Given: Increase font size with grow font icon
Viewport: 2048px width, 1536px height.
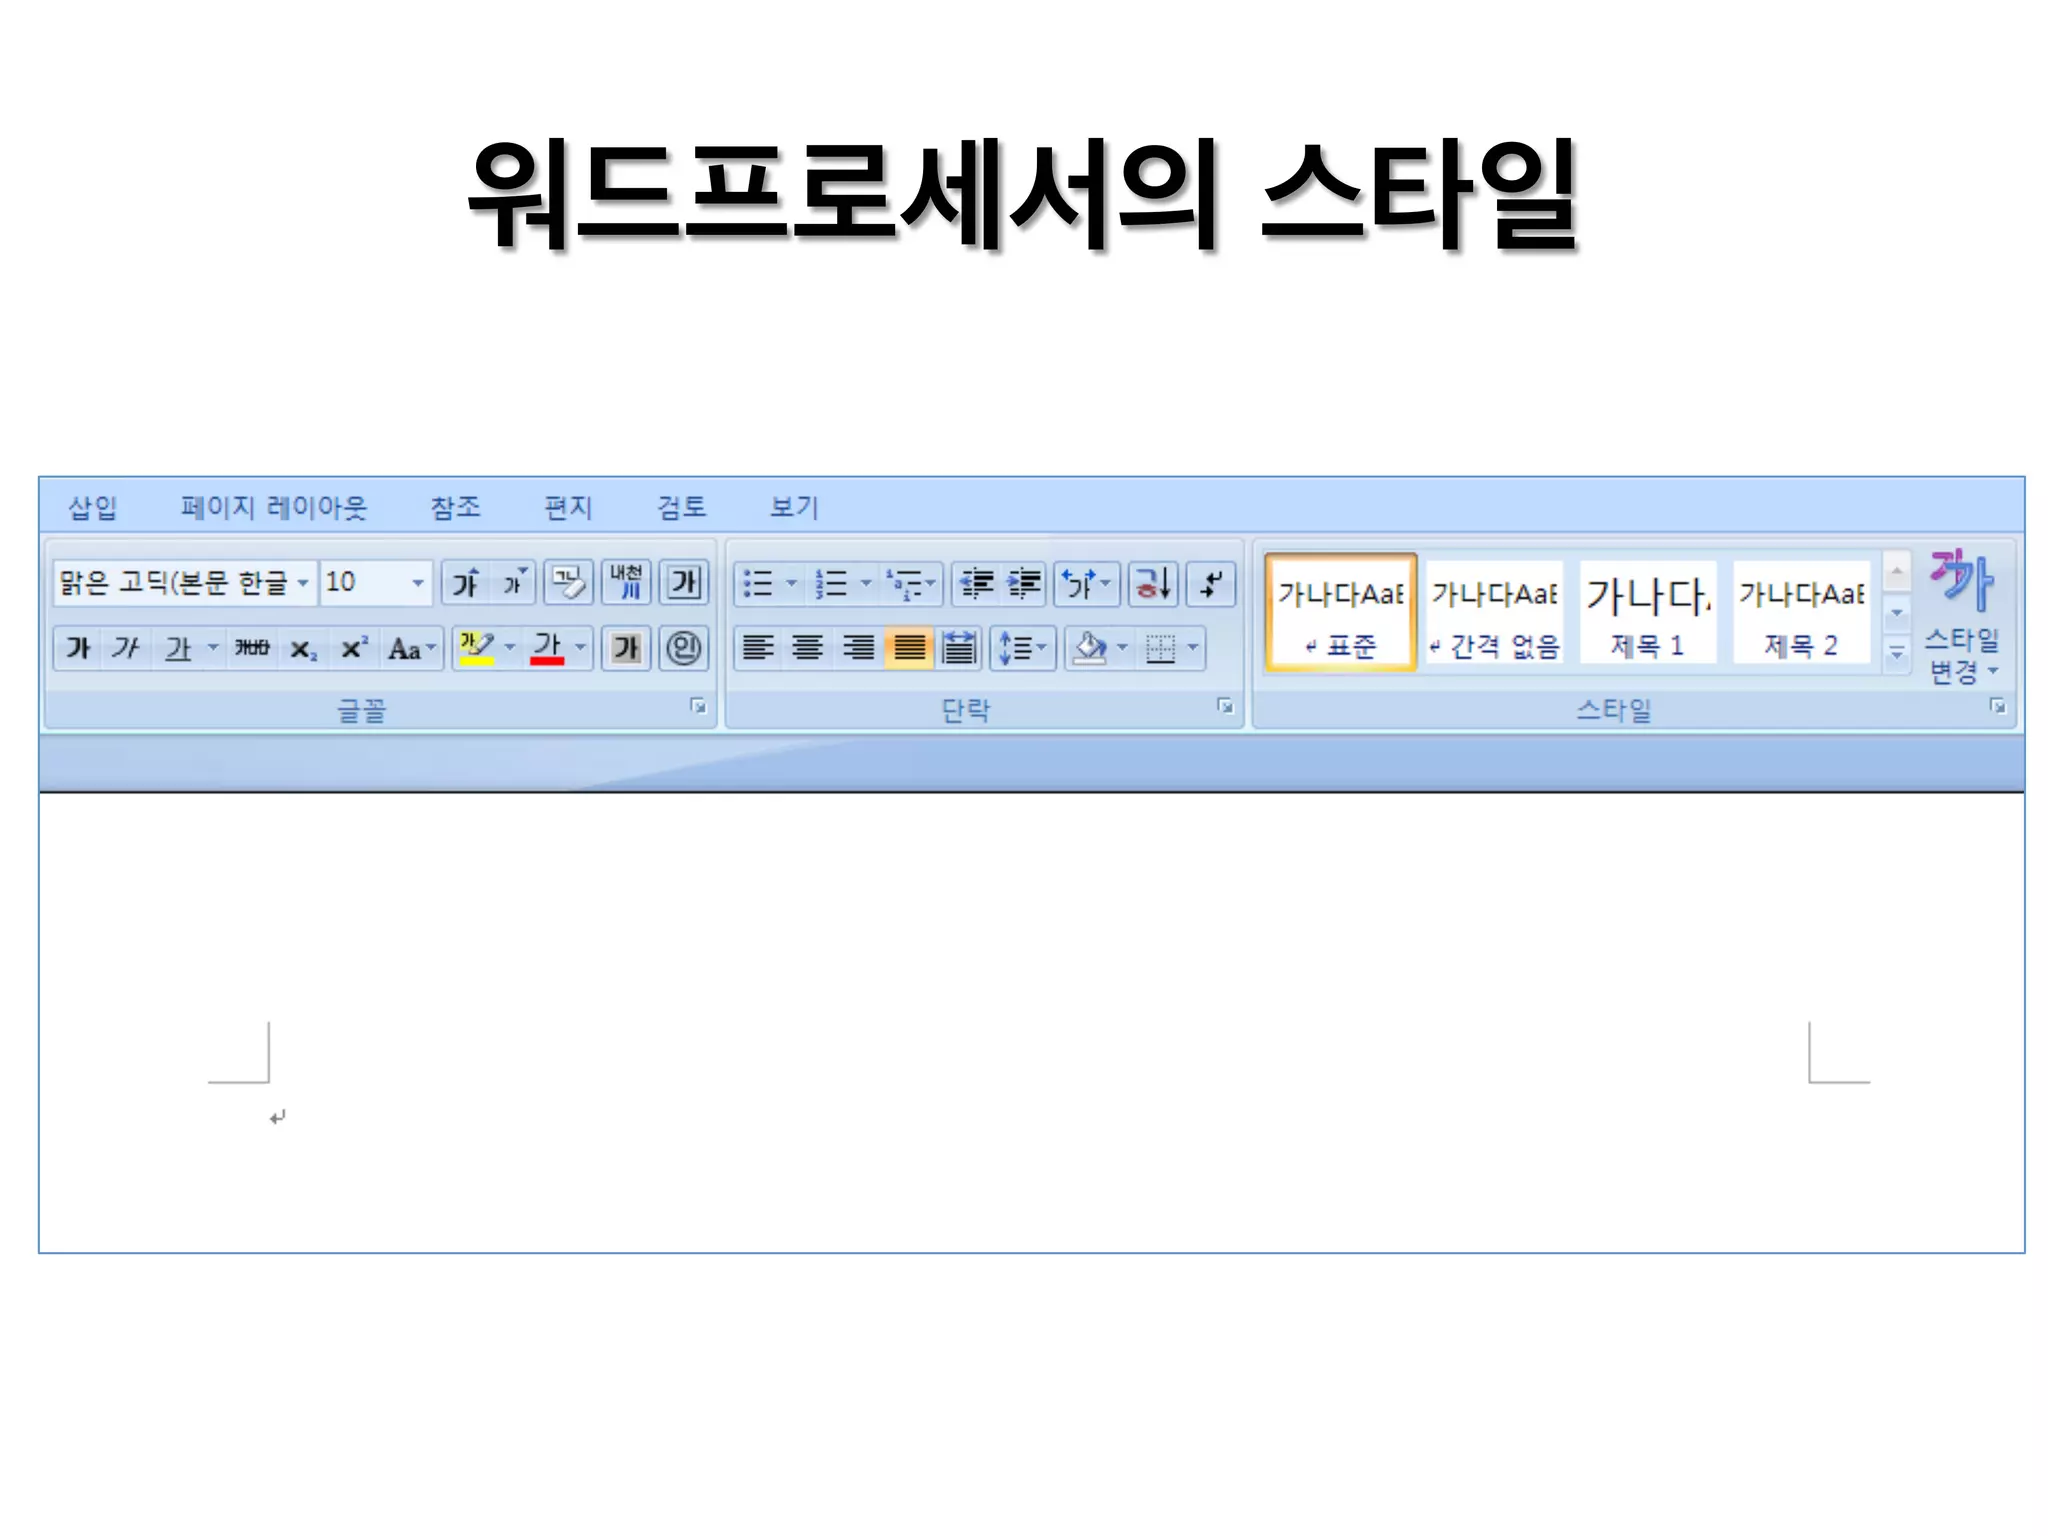Looking at the screenshot, I should pos(465,583).
